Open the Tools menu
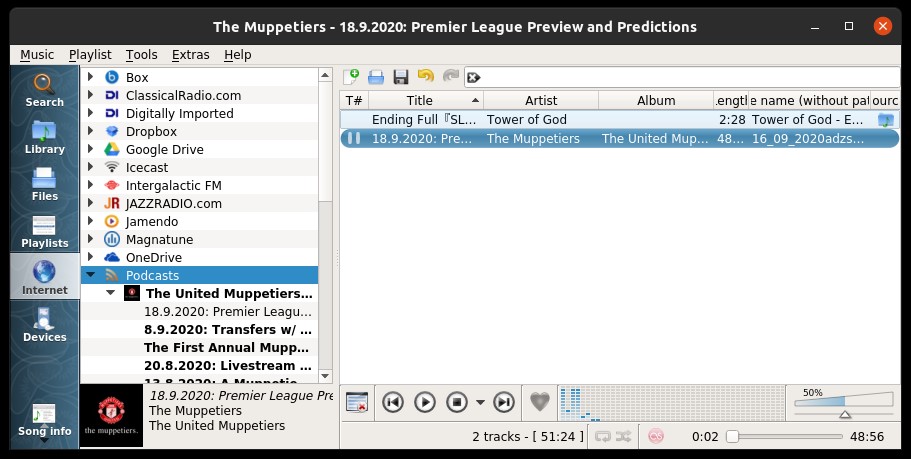This screenshot has height=459, width=911. tap(141, 55)
